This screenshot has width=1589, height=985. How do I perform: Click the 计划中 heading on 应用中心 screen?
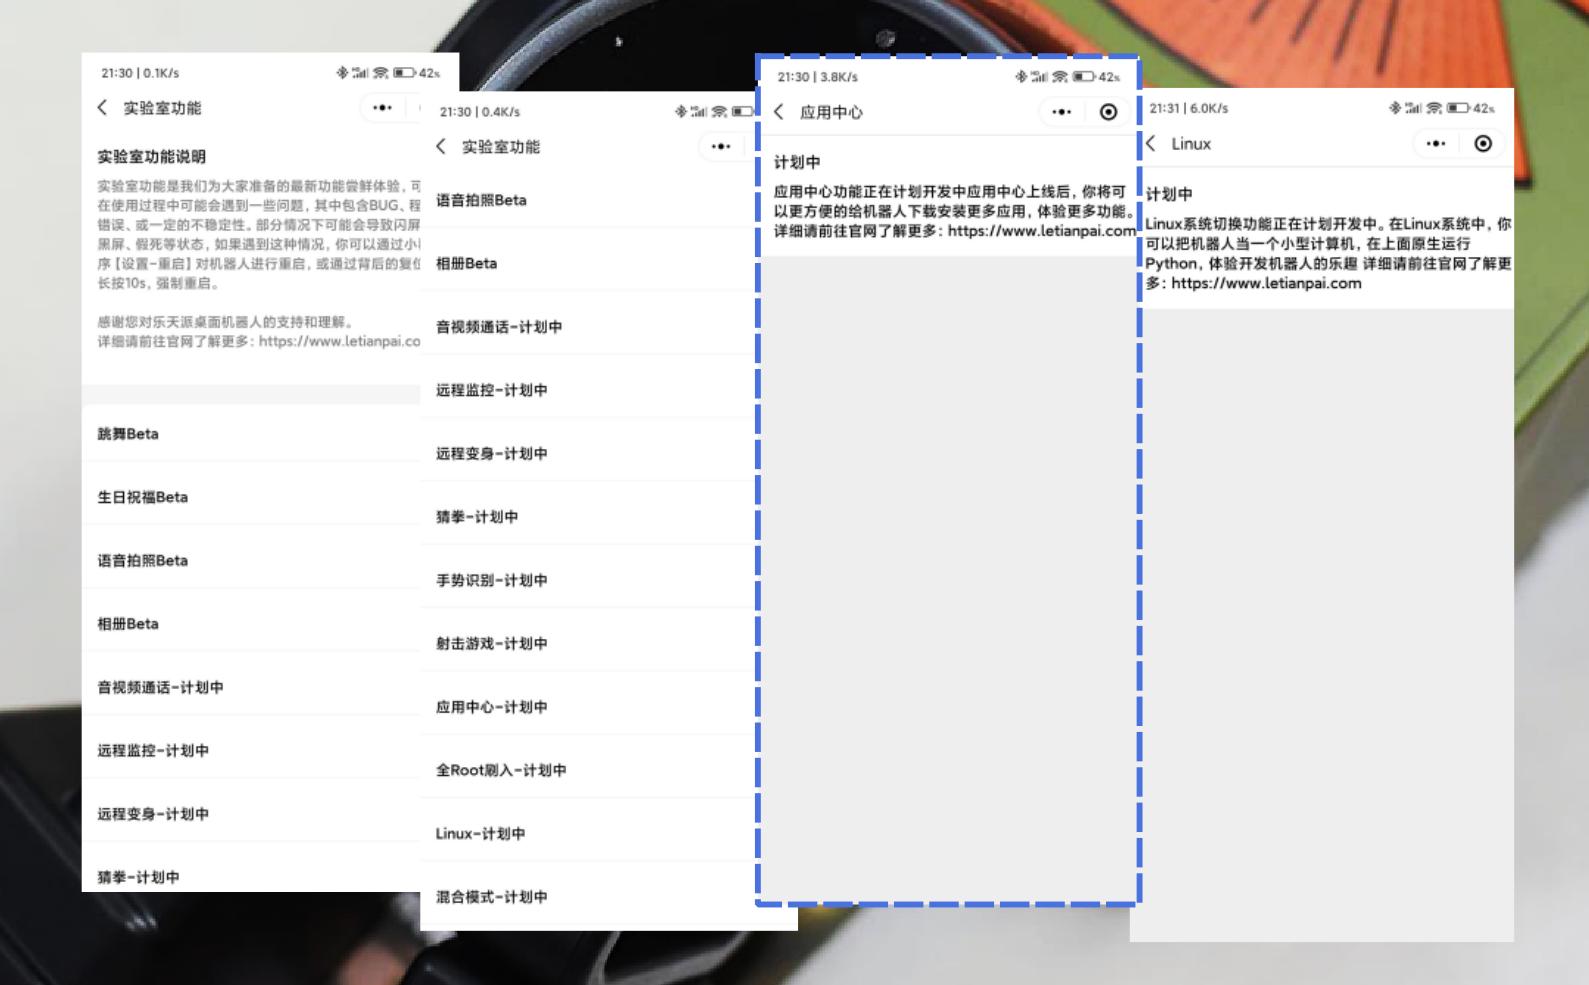[797, 162]
